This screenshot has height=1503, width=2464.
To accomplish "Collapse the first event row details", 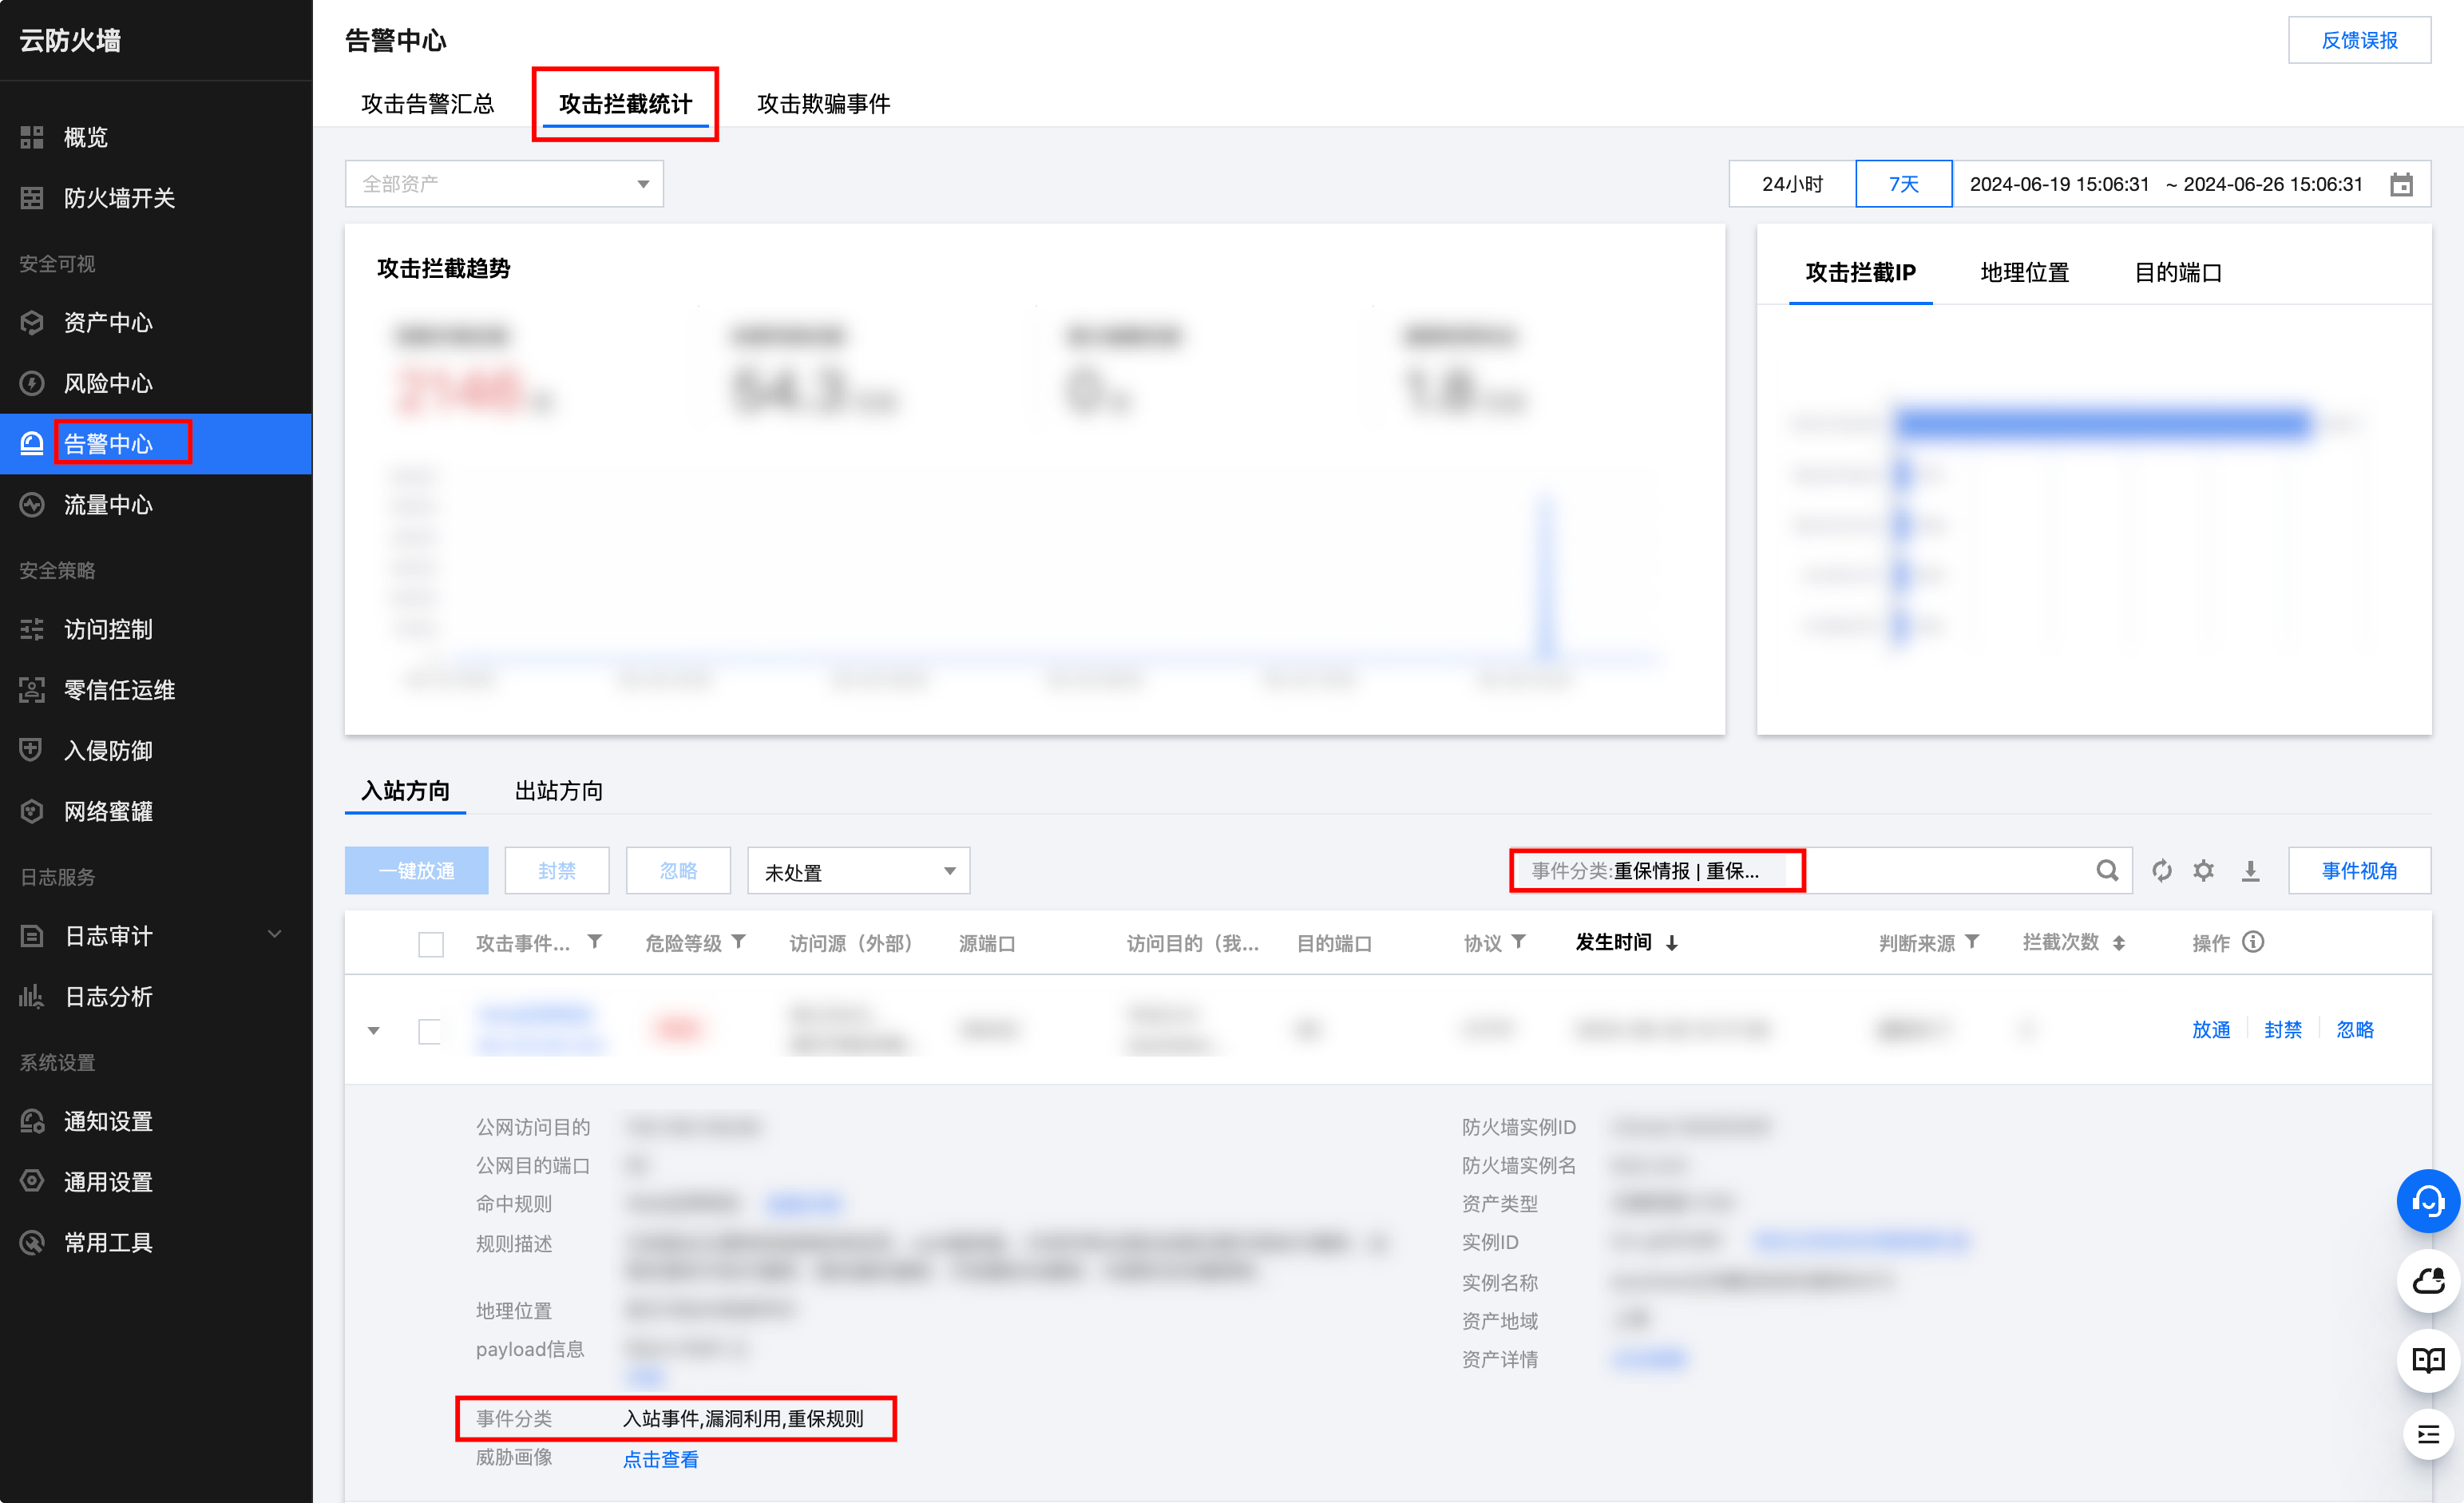I will click(x=373, y=1031).
